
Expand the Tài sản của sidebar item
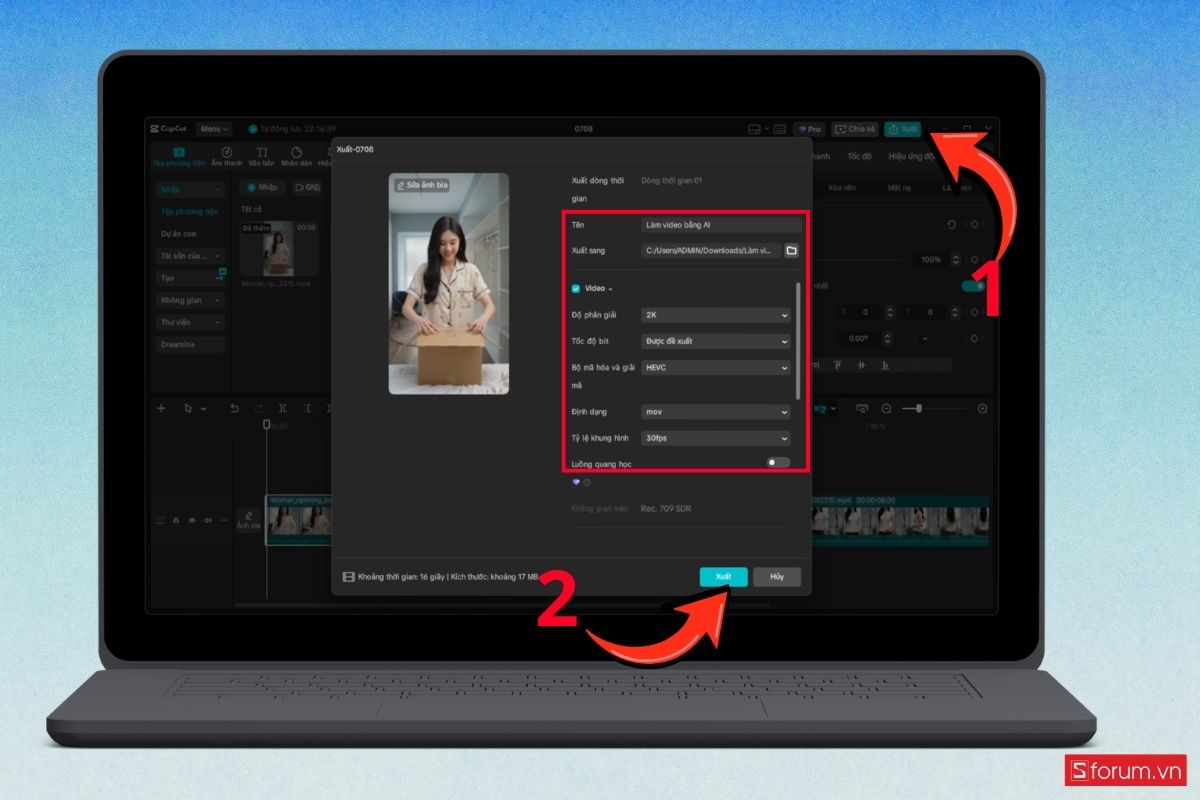click(x=190, y=255)
